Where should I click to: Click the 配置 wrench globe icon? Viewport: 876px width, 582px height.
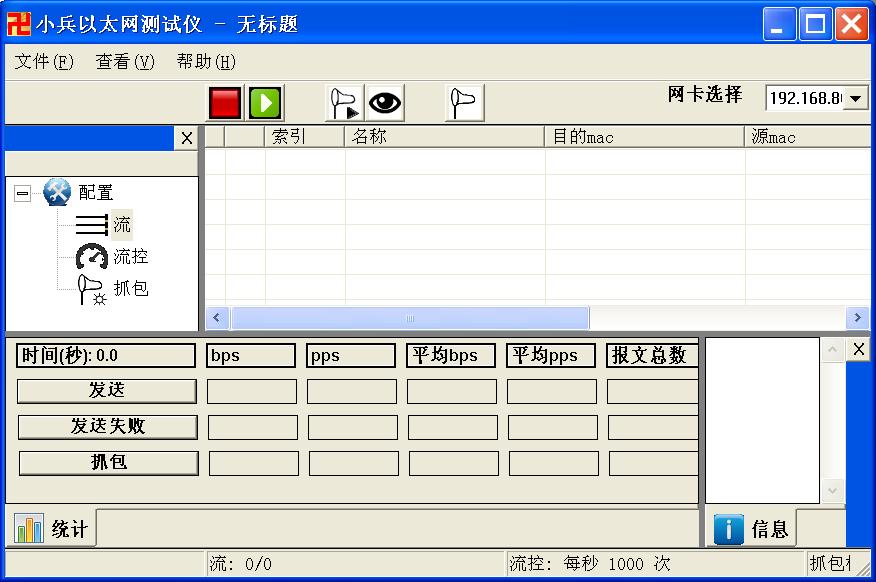click(x=57, y=192)
